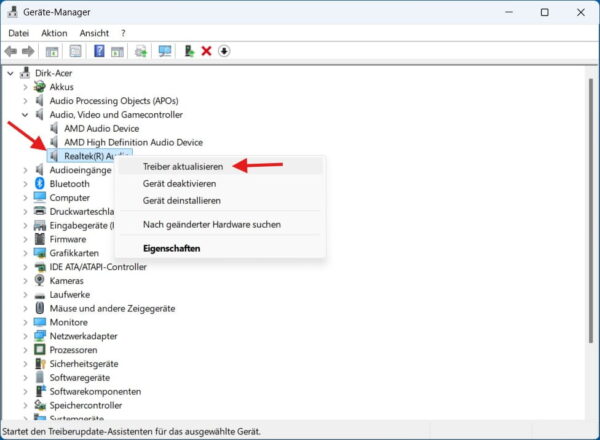Select AMD High Definition Audio Device
This screenshot has height=440, width=600.
point(133,142)
